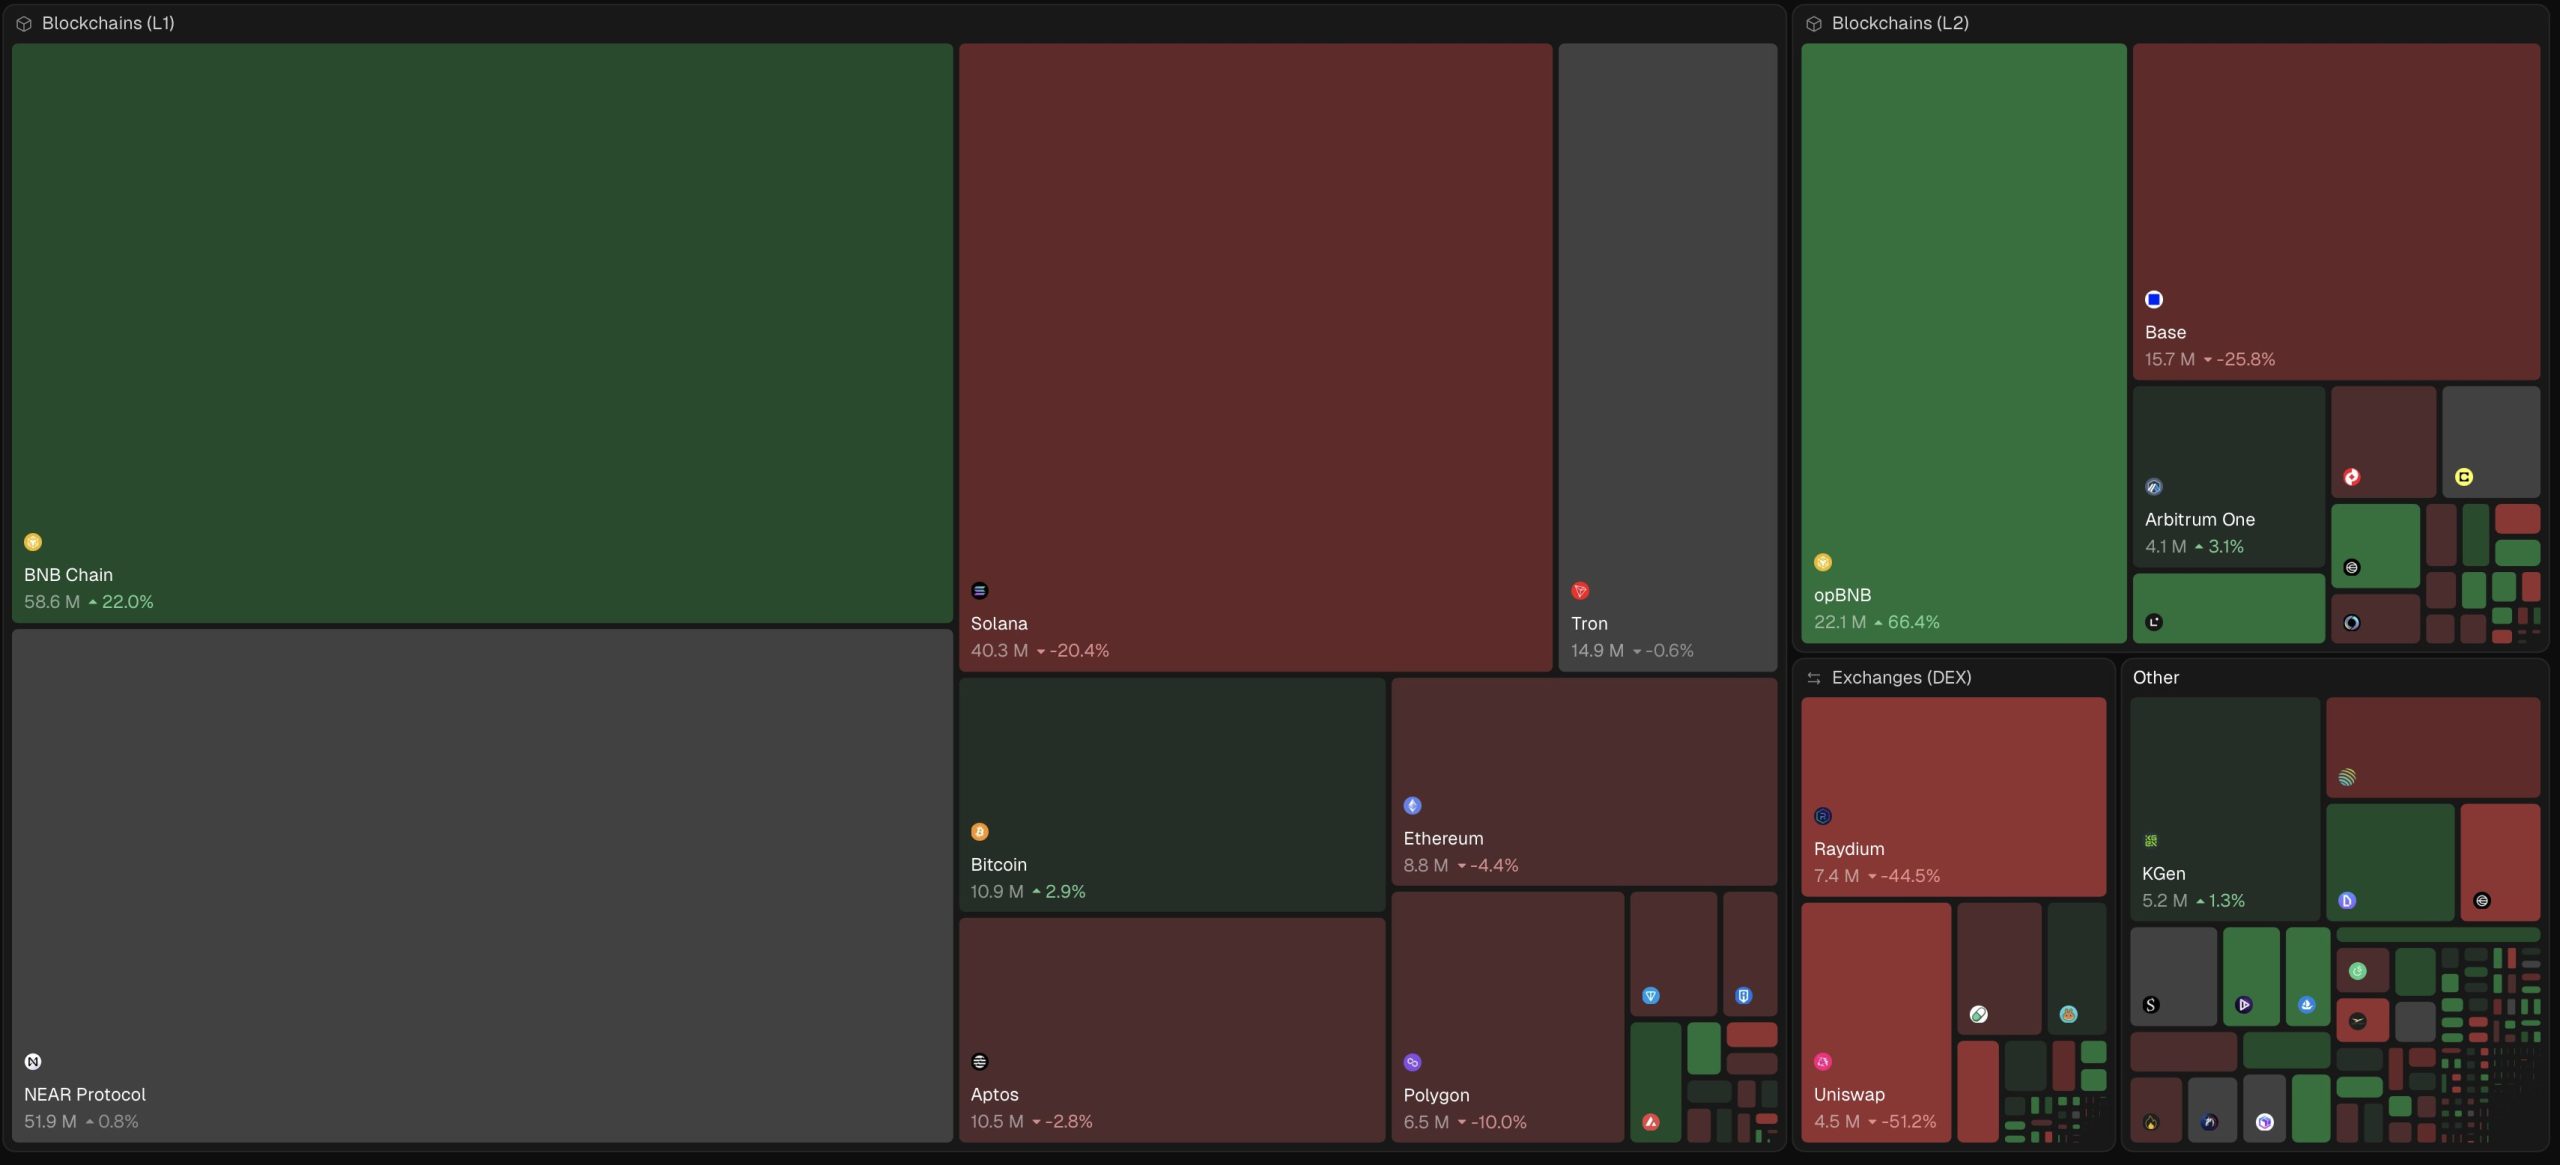Click the Uniswap logo icon

point(1823,1062)
